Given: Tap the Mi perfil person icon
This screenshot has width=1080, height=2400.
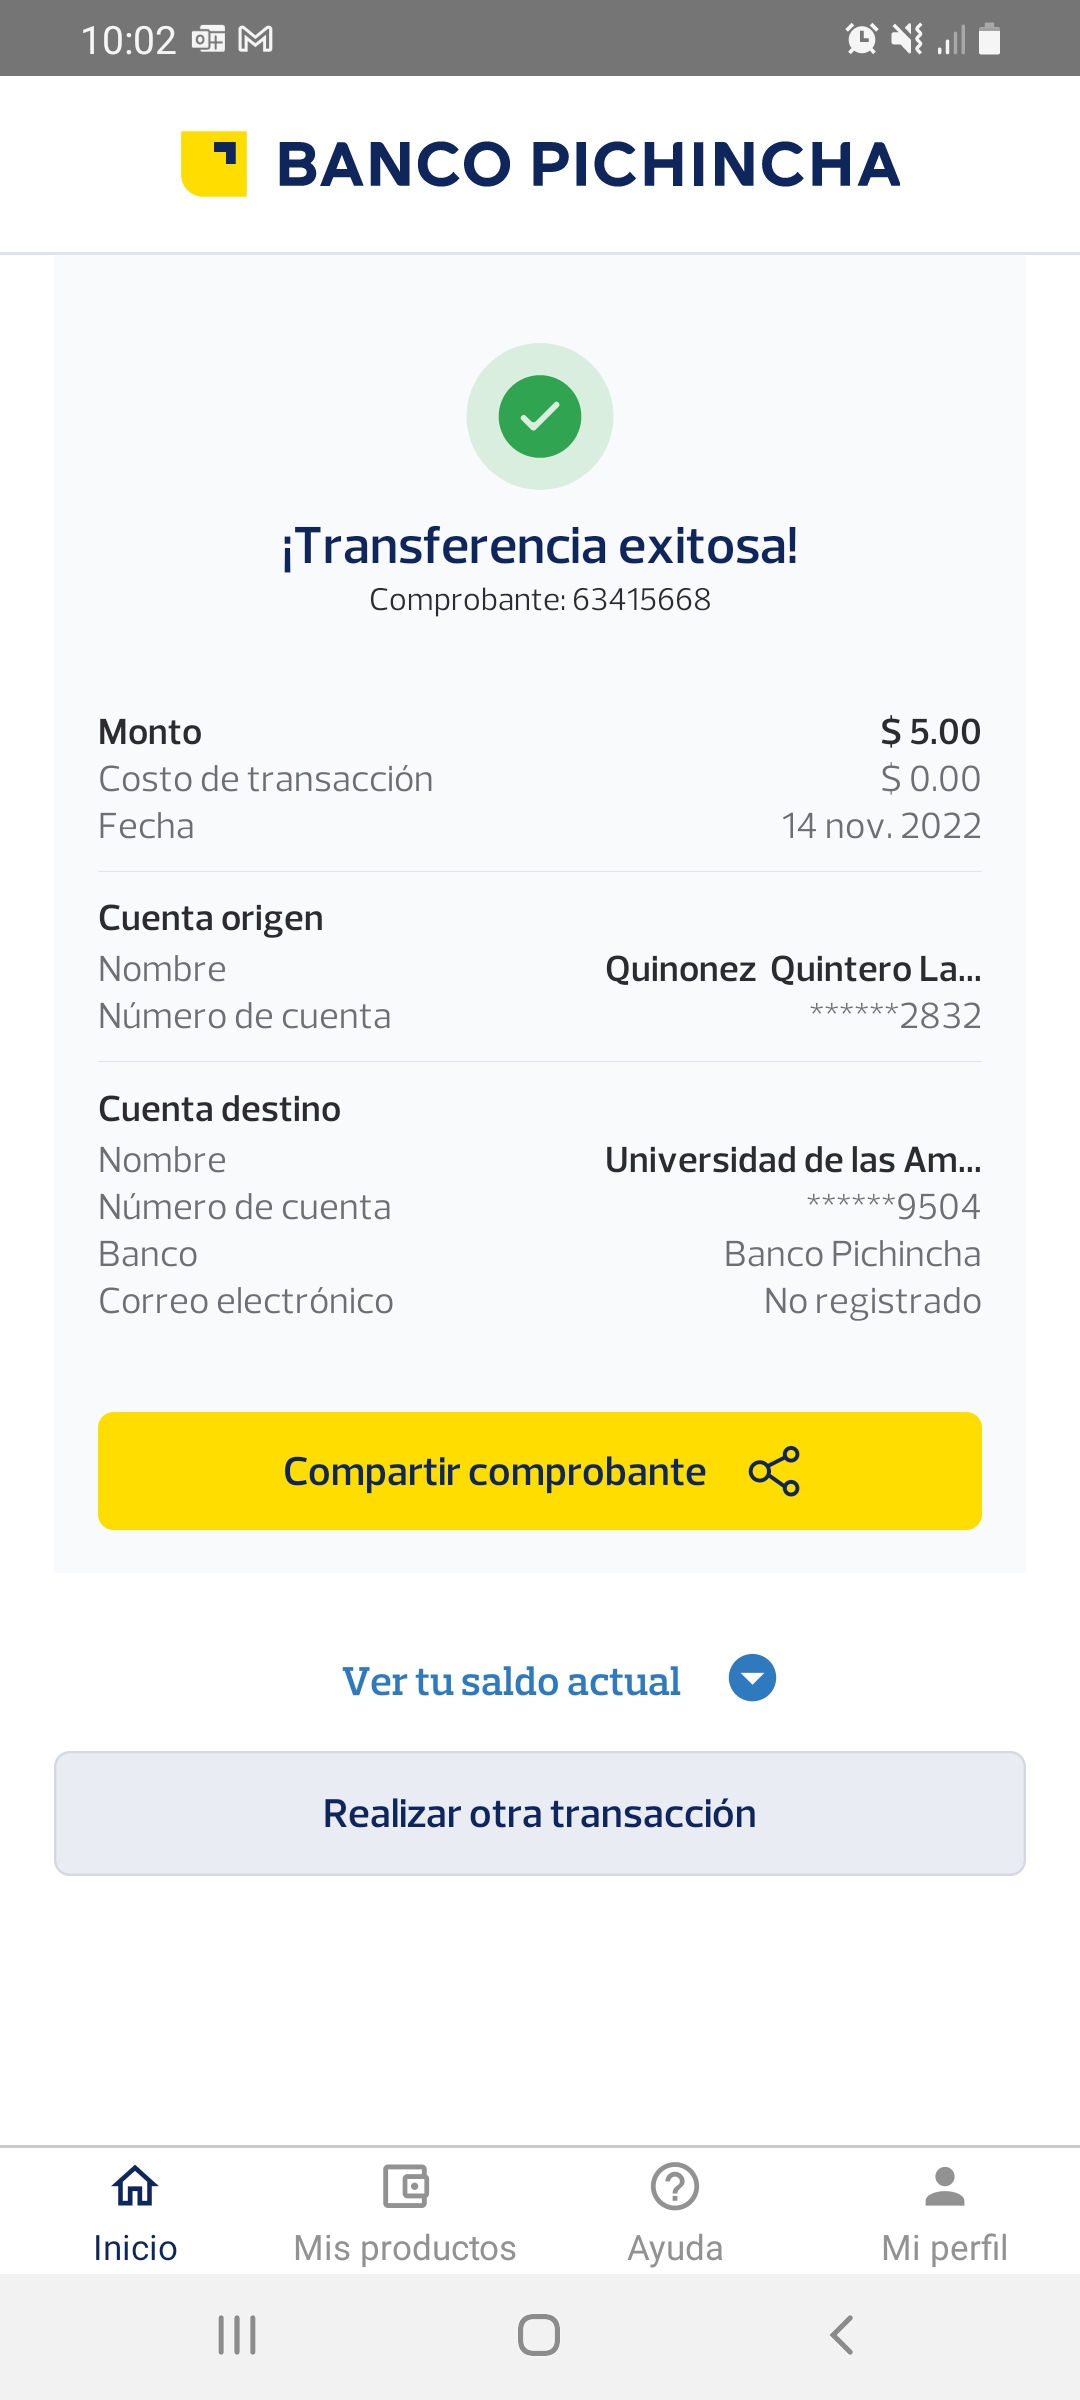Looking at the screenshot, I should [945, 2186].
